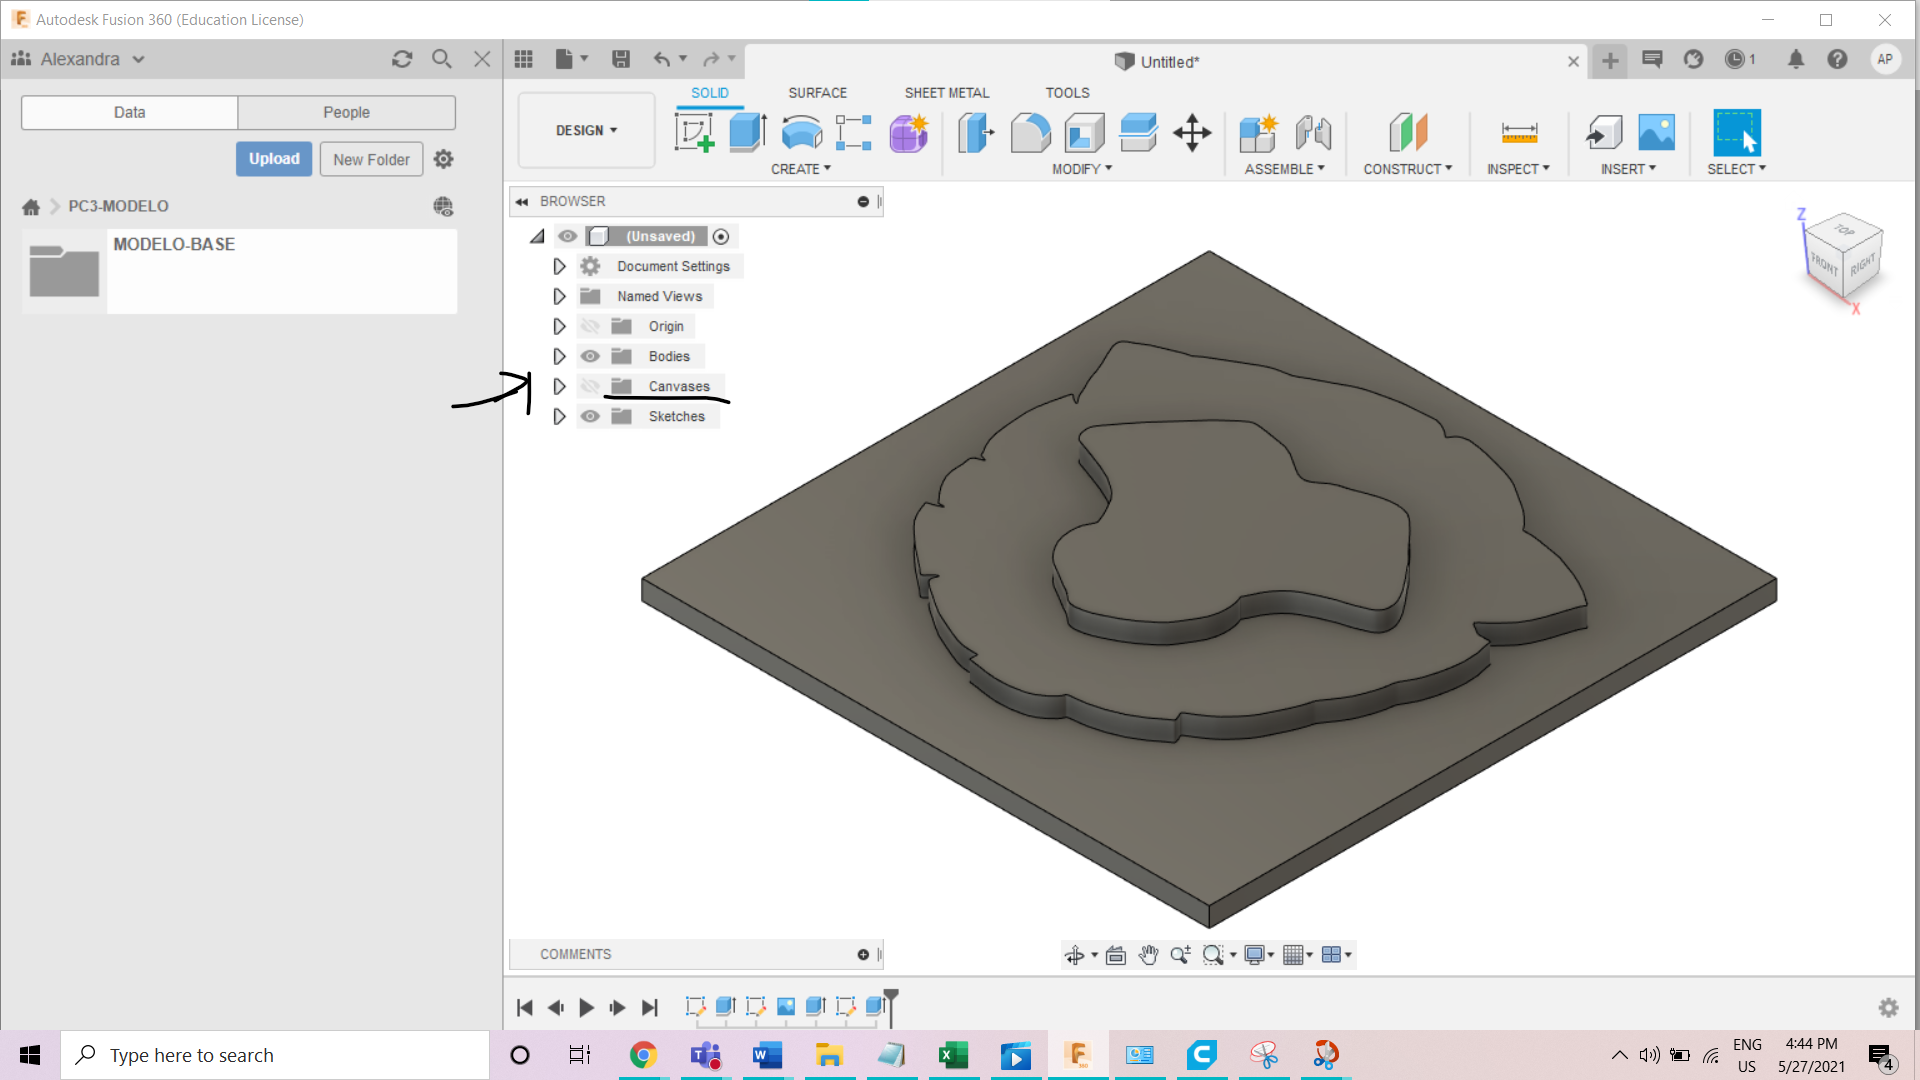This screenshot has width=1920, height=1080.
Task: Open the notifications bell
Action: [1796, 59]
